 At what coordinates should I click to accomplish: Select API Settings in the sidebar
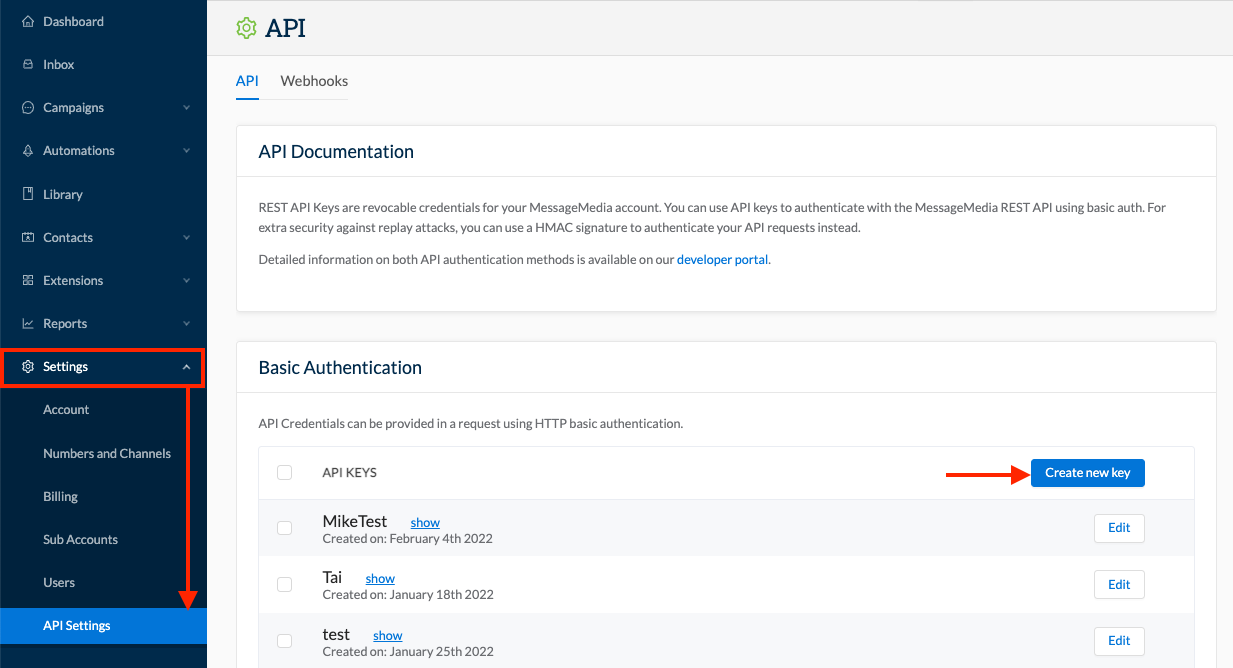103,626
